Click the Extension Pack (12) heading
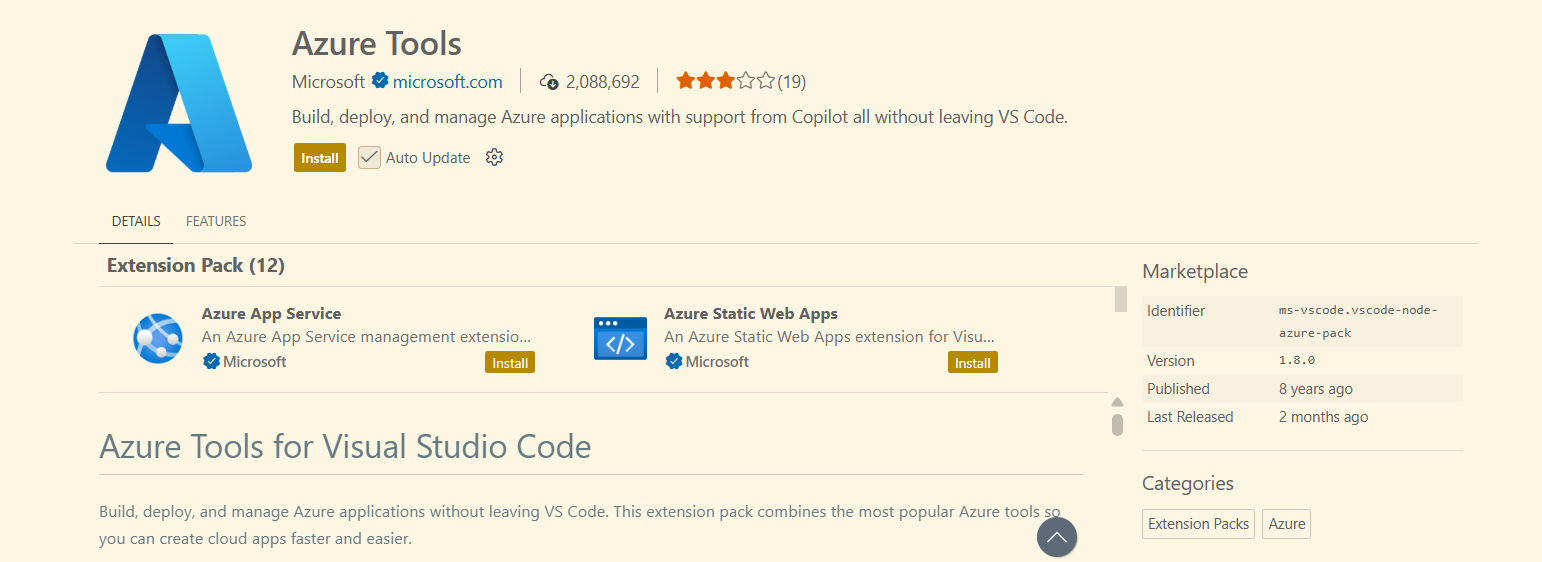The width and height of the screenshot is (1542, 562). point(196,265)
